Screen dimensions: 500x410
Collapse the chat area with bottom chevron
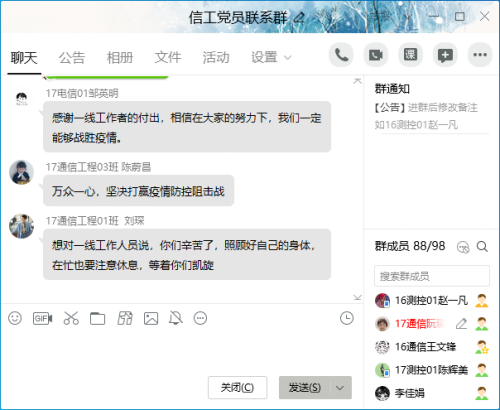click(357, 297)
